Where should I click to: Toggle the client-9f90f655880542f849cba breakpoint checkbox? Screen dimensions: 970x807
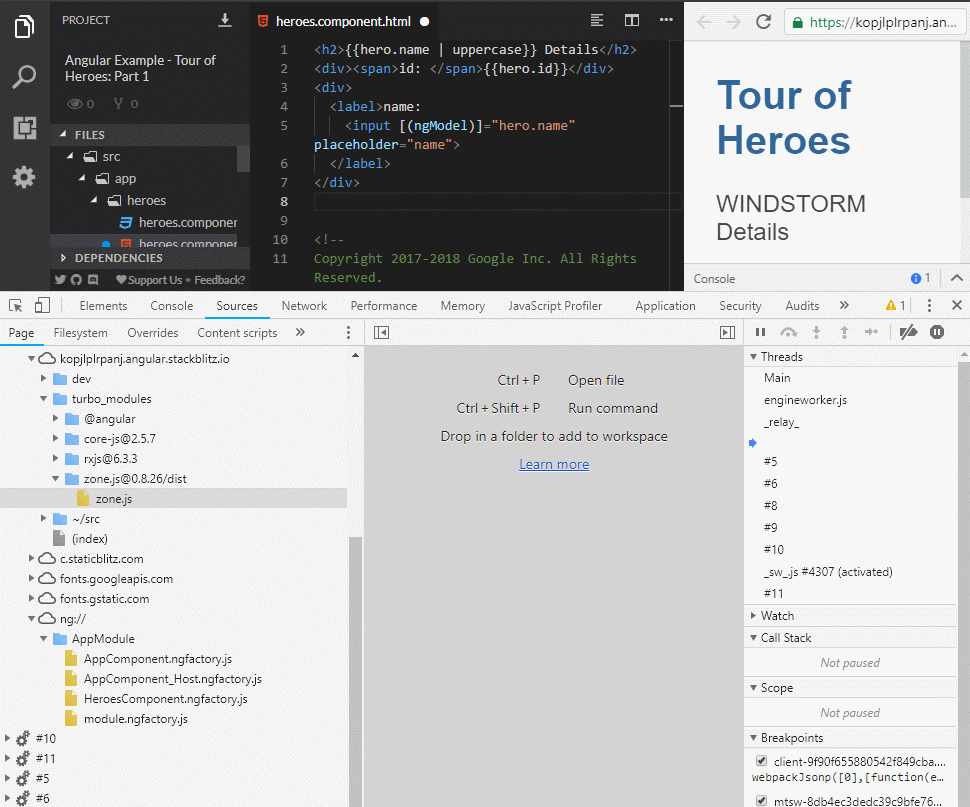(762, 761)
